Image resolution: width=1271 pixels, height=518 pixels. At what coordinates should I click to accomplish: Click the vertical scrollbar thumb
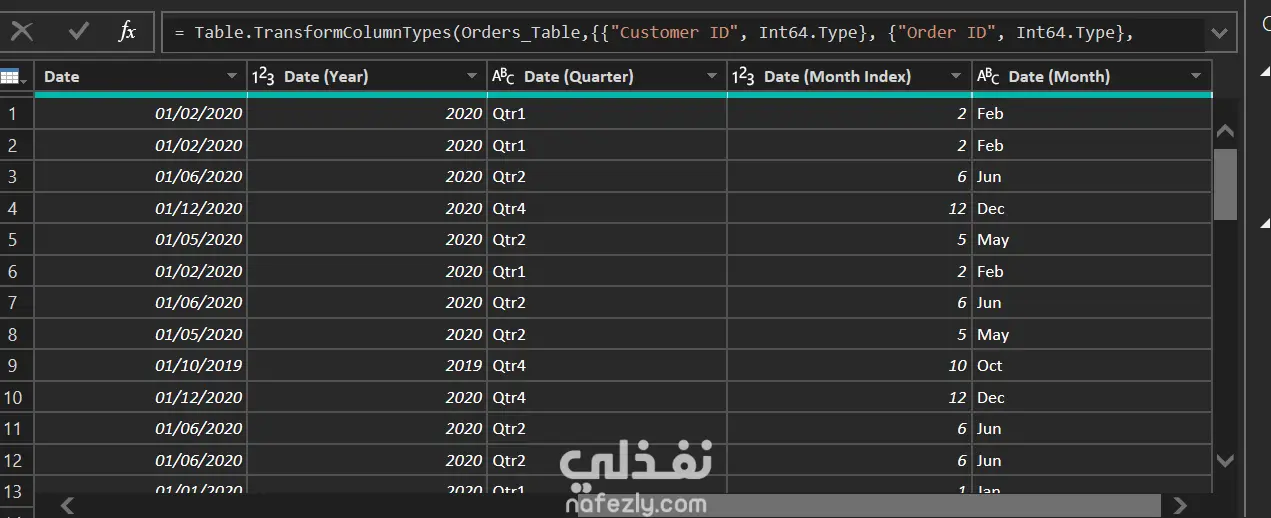point(1225,184)
